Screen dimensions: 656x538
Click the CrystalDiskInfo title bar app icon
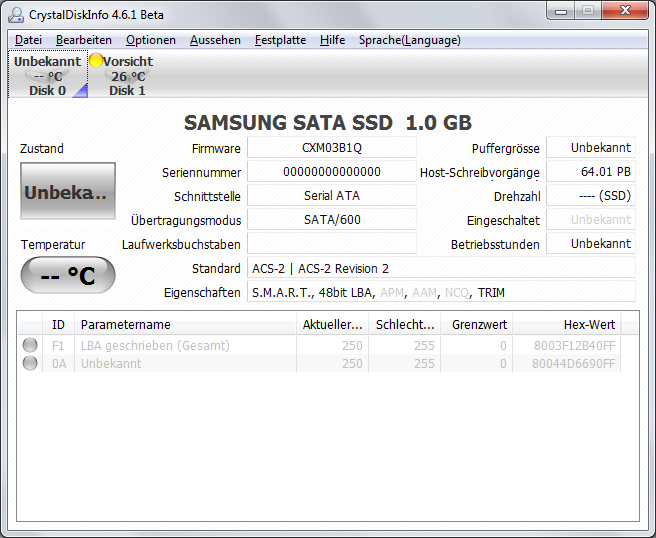(16, 15)
